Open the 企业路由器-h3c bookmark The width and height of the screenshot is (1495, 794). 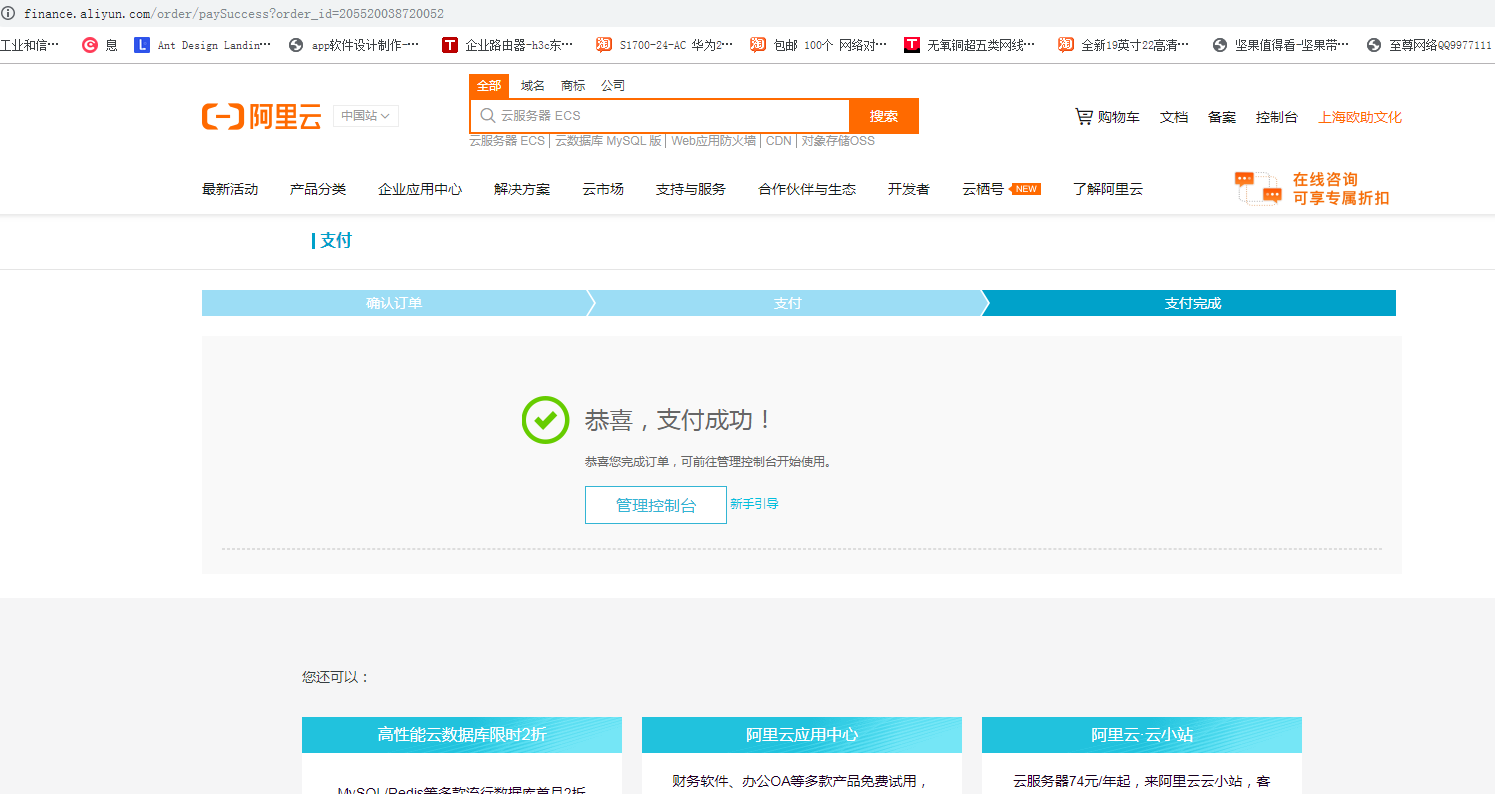[x=508, y=45]
